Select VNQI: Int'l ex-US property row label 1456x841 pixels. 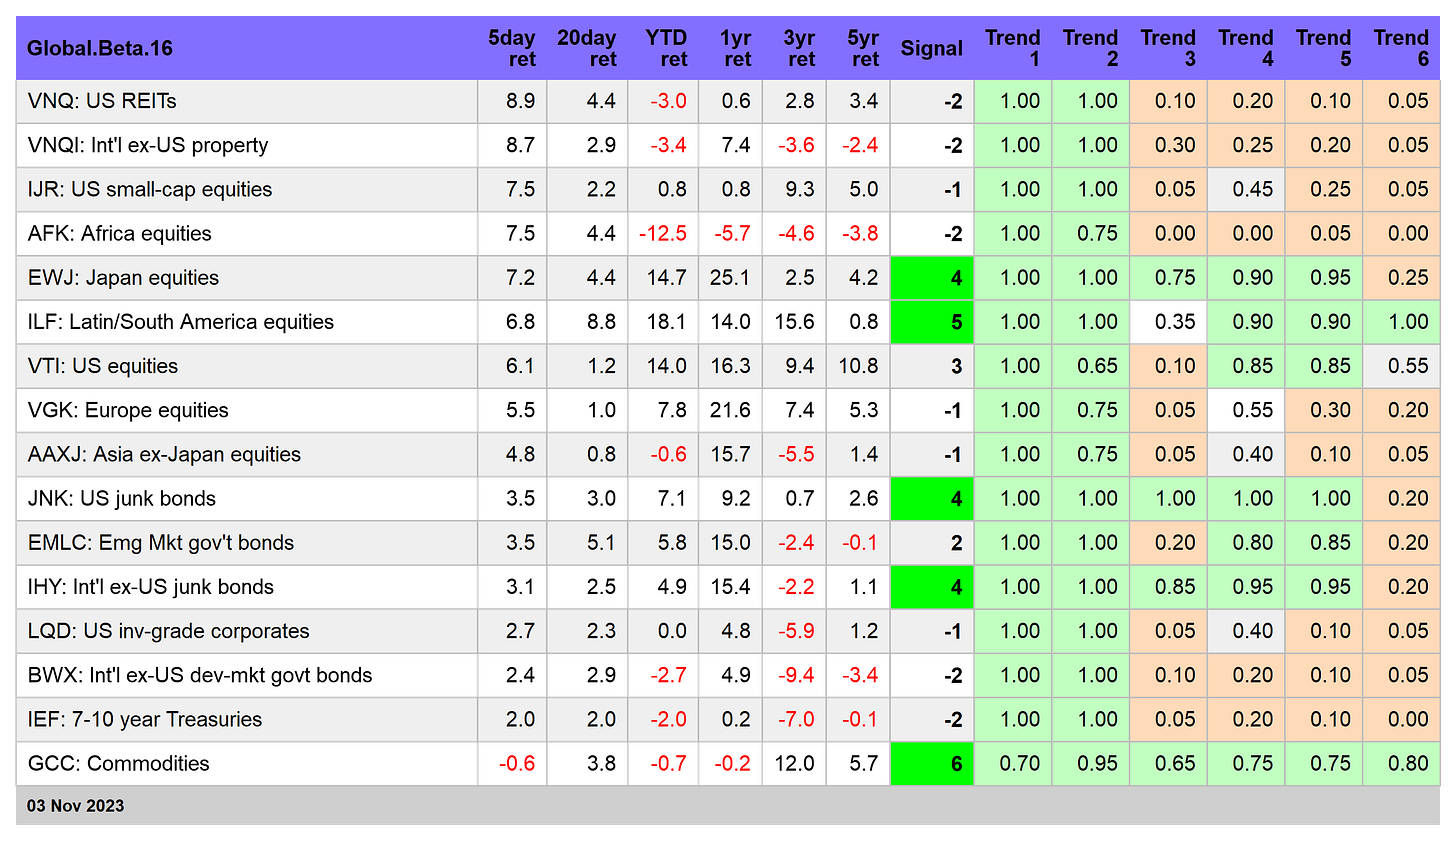[x=148, y=145]
